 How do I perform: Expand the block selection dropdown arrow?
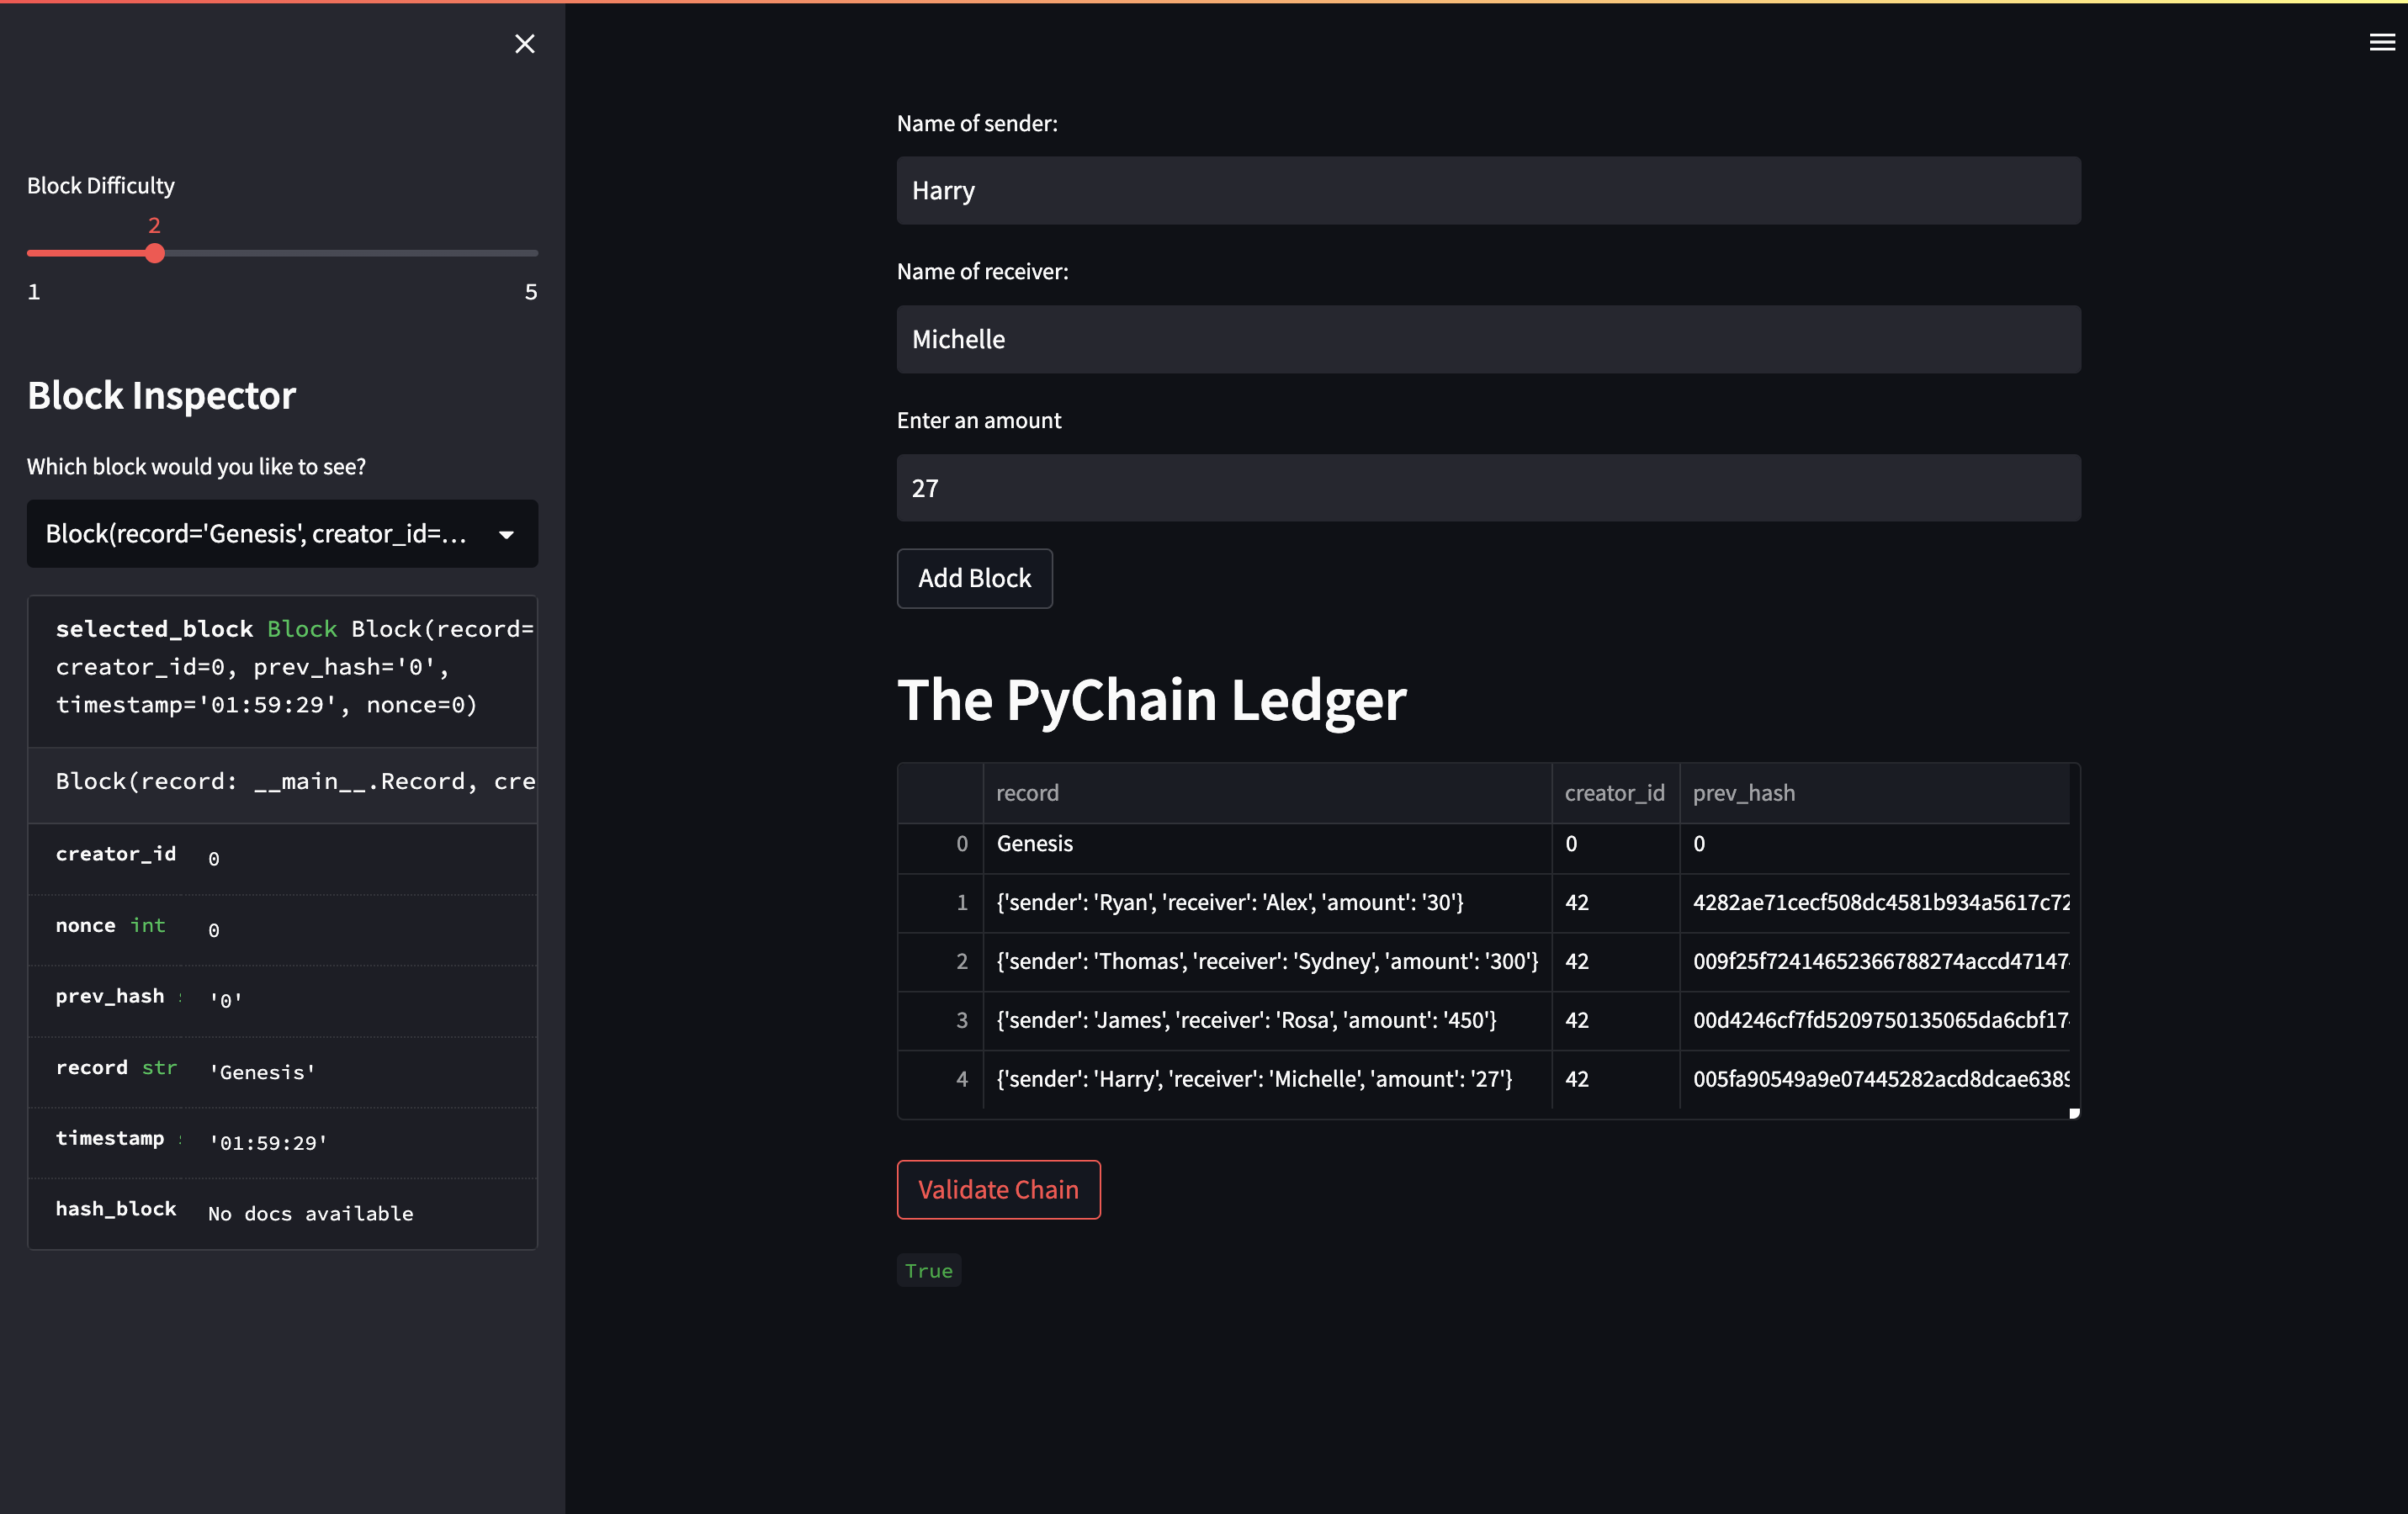[x=506, y=535]
